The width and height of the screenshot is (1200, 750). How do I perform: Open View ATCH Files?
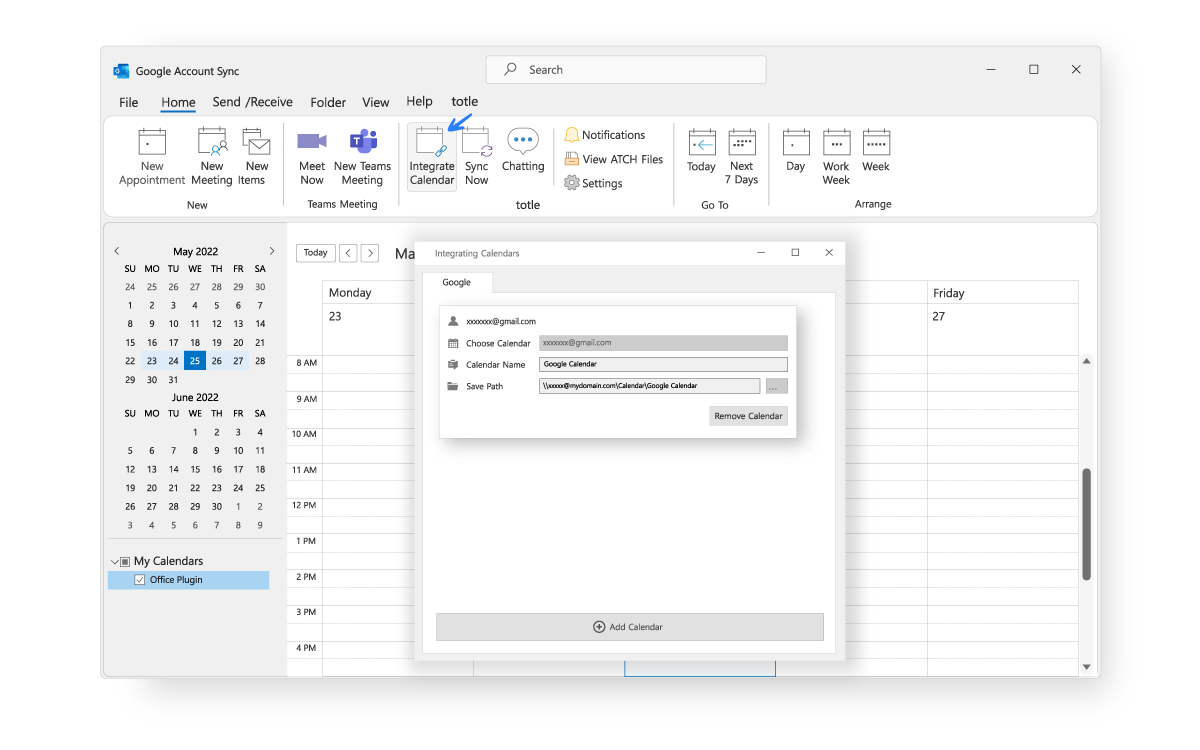coord(614,159)
